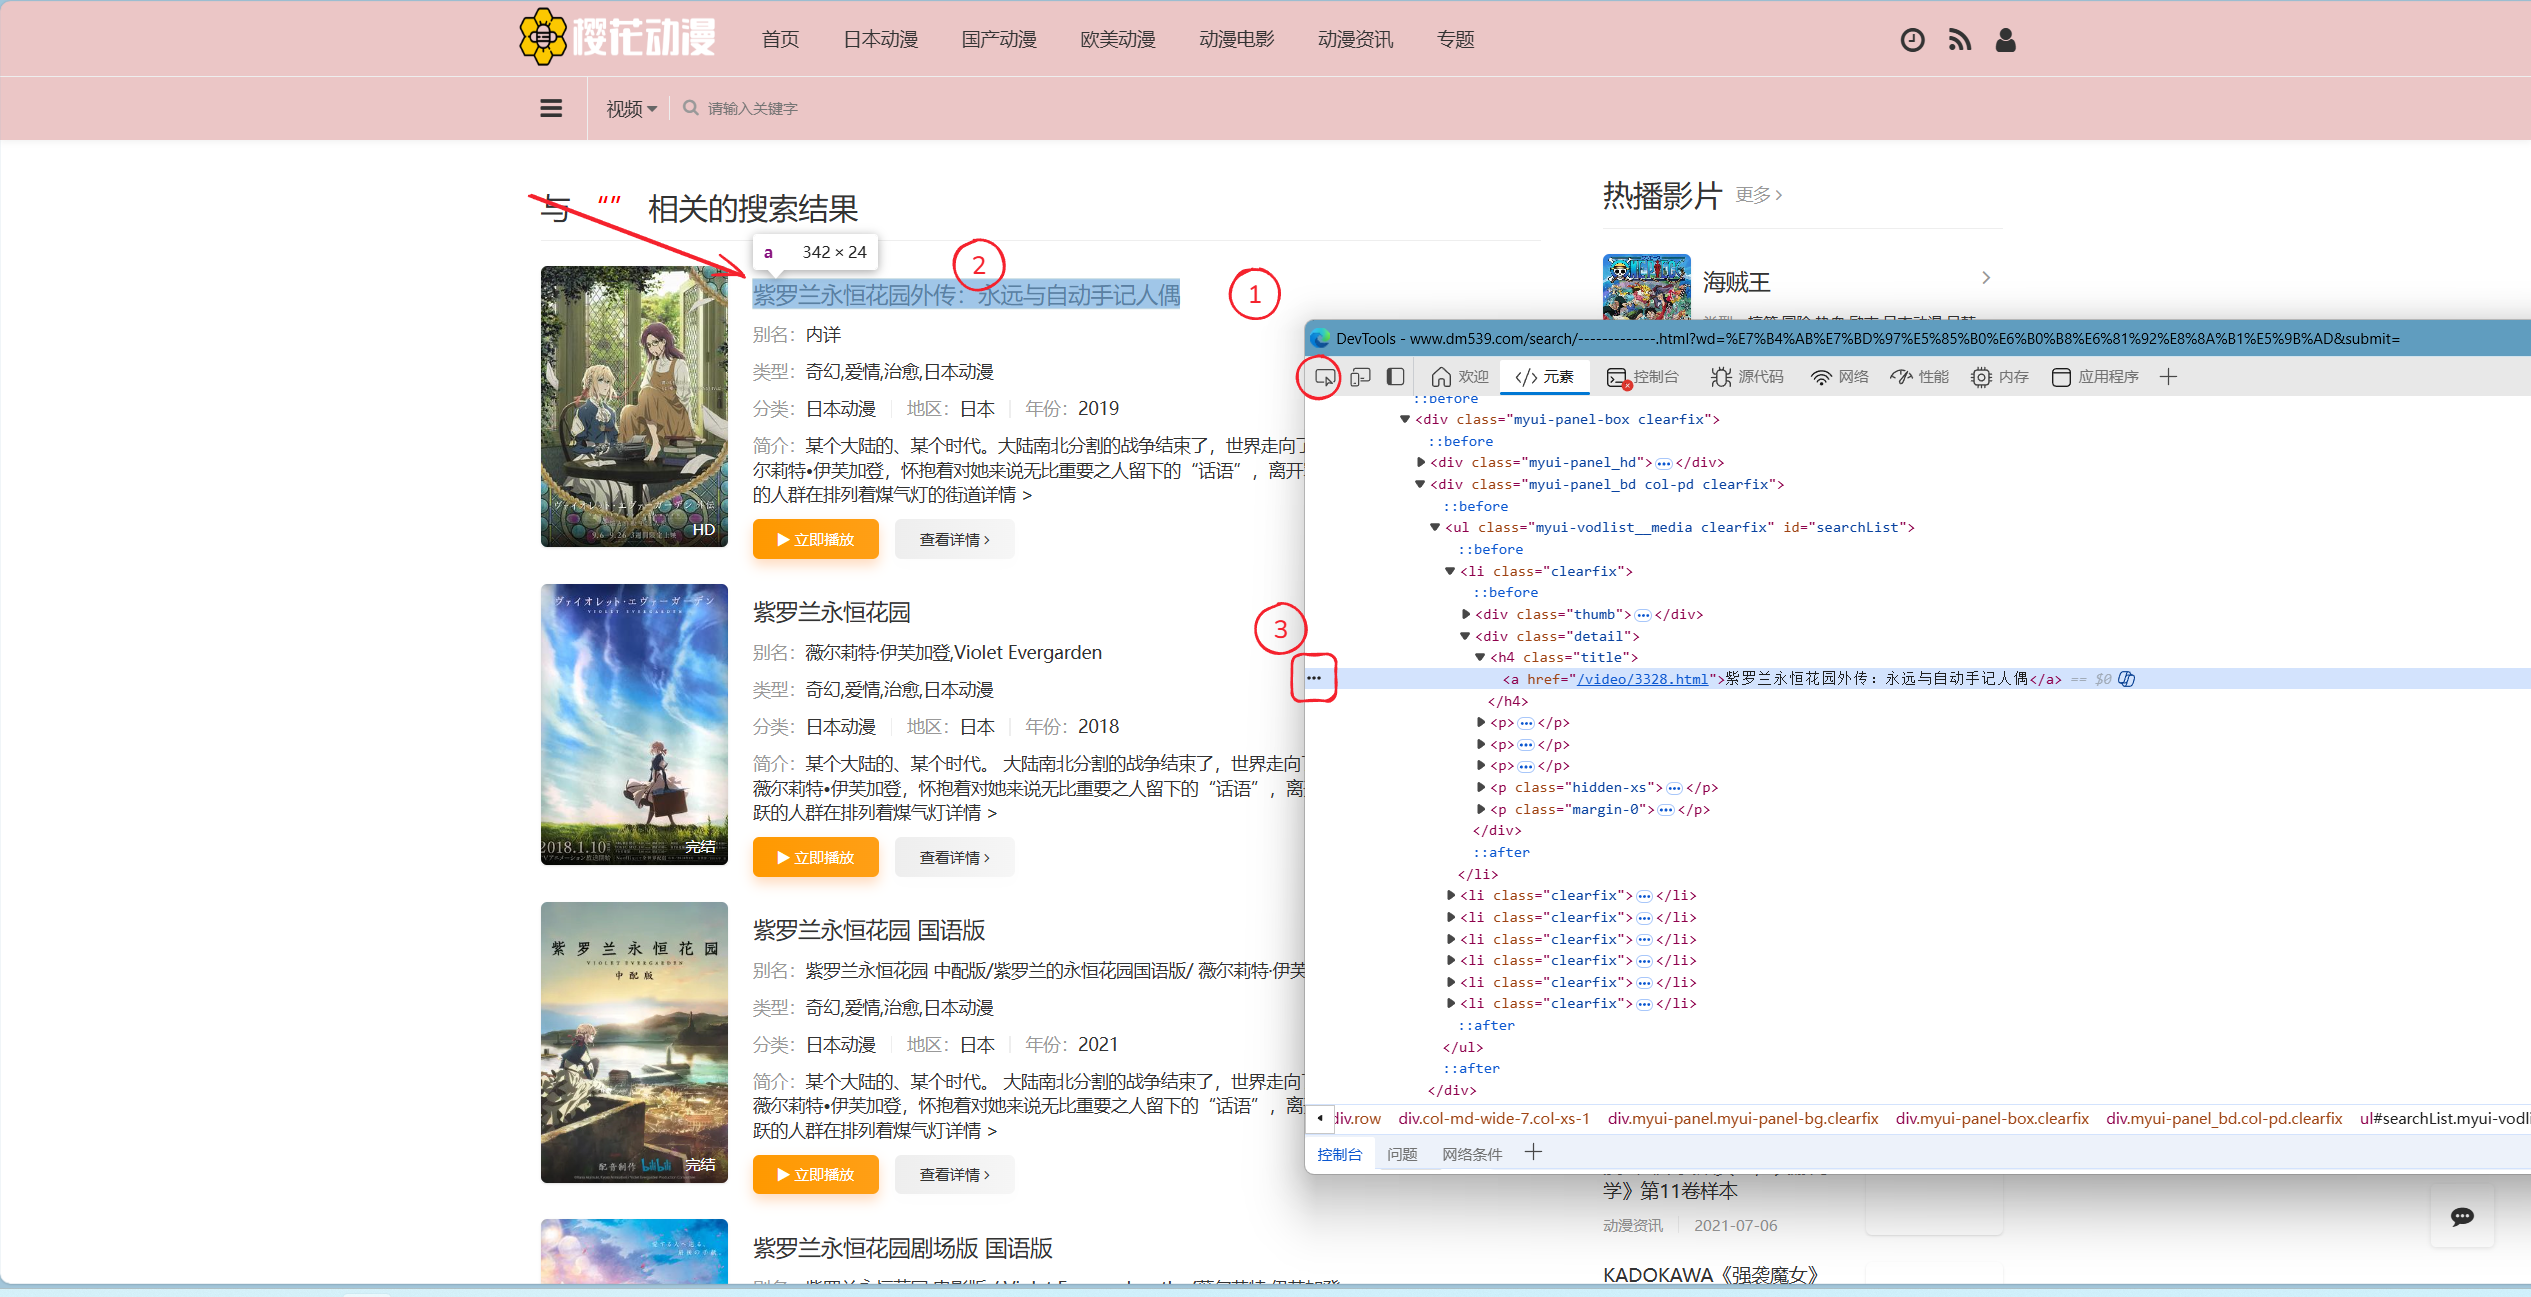The image size is (2531, 1297).
Task: Click the three-dots gutter icon beside selected node
Action: coord(1314,678)
